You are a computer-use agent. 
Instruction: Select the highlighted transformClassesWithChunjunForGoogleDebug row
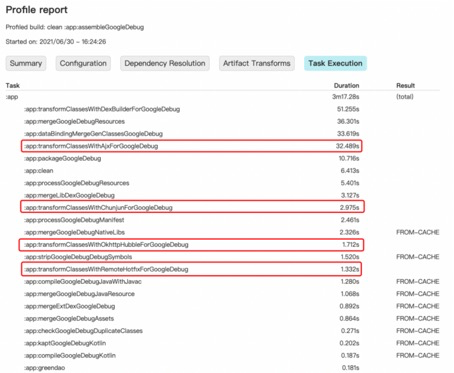193,207
